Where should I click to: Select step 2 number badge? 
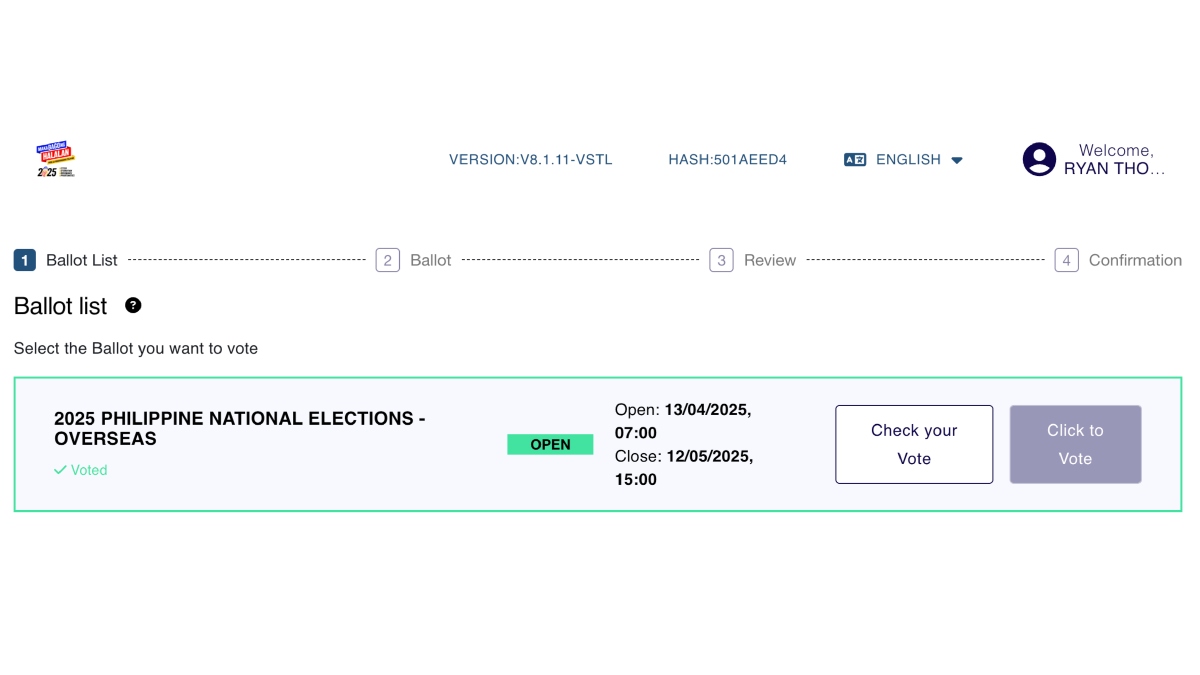[x=387, y=260]
